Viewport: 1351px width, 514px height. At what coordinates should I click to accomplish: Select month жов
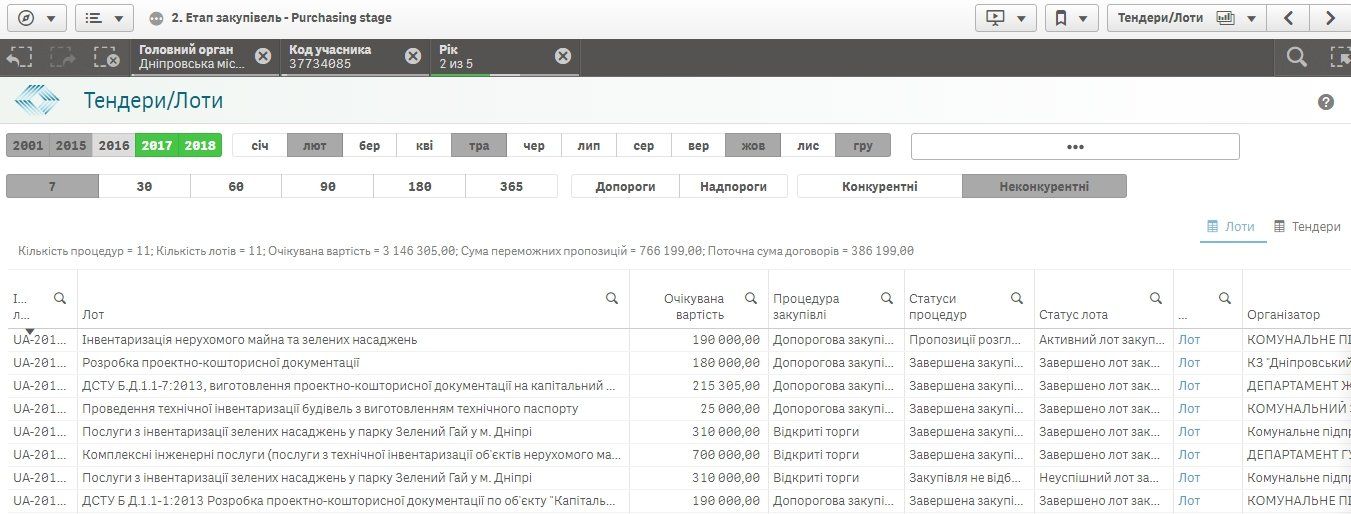[x=753, y=146]
